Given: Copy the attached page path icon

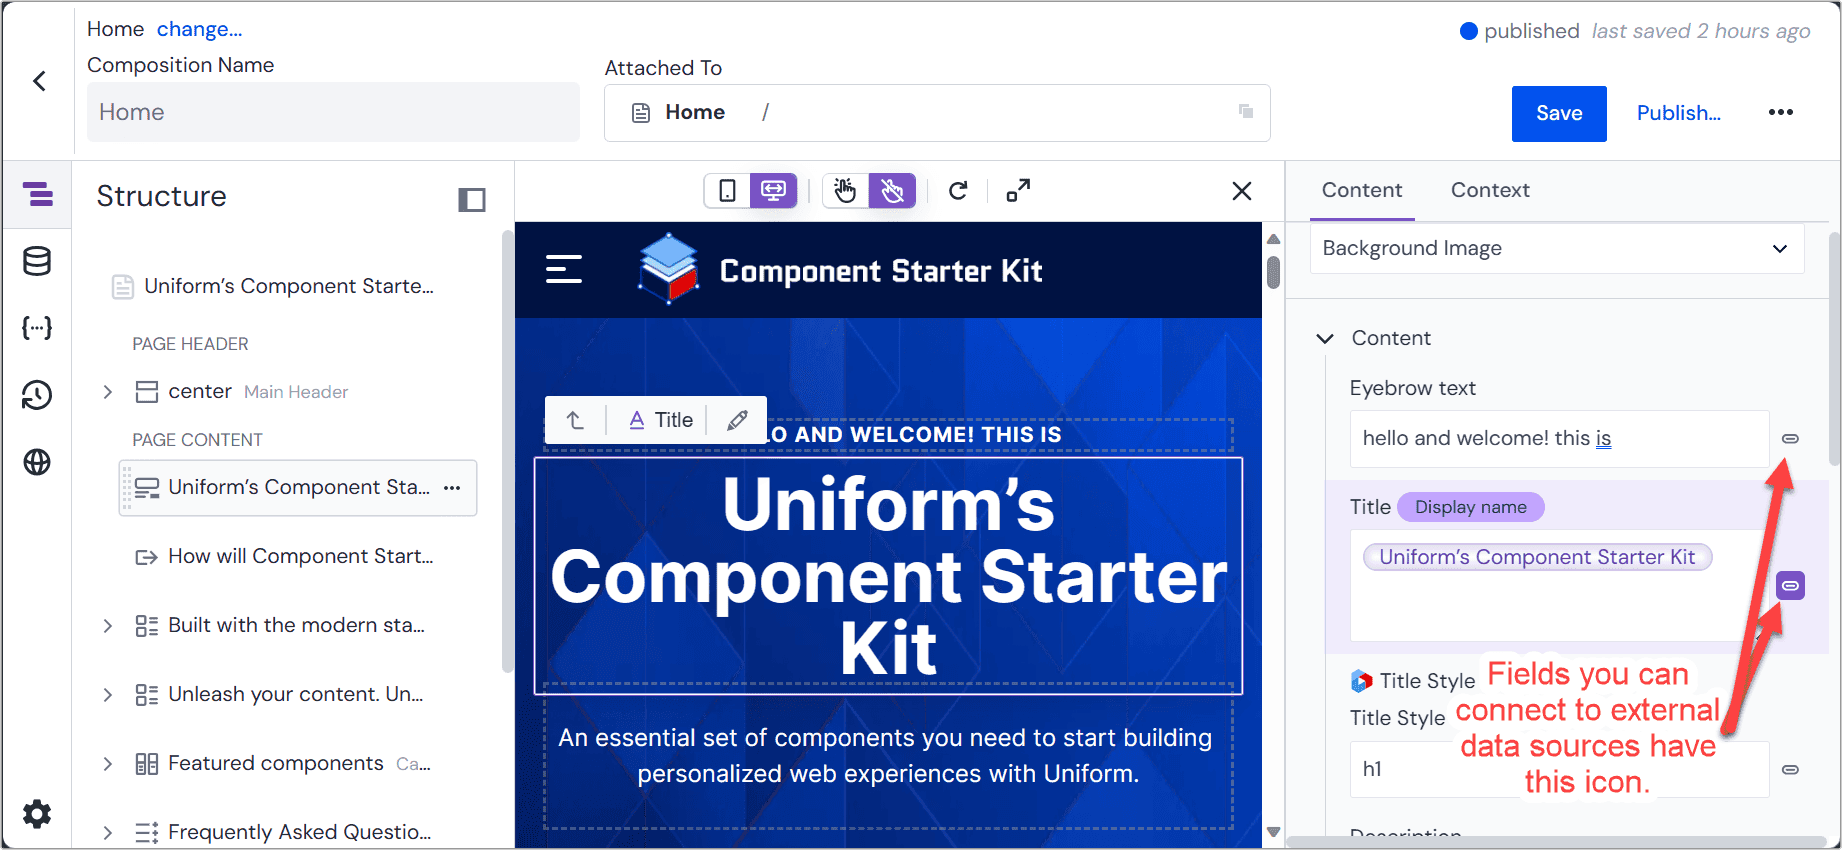Looking at the screenshot, I should click(1246, 111).
